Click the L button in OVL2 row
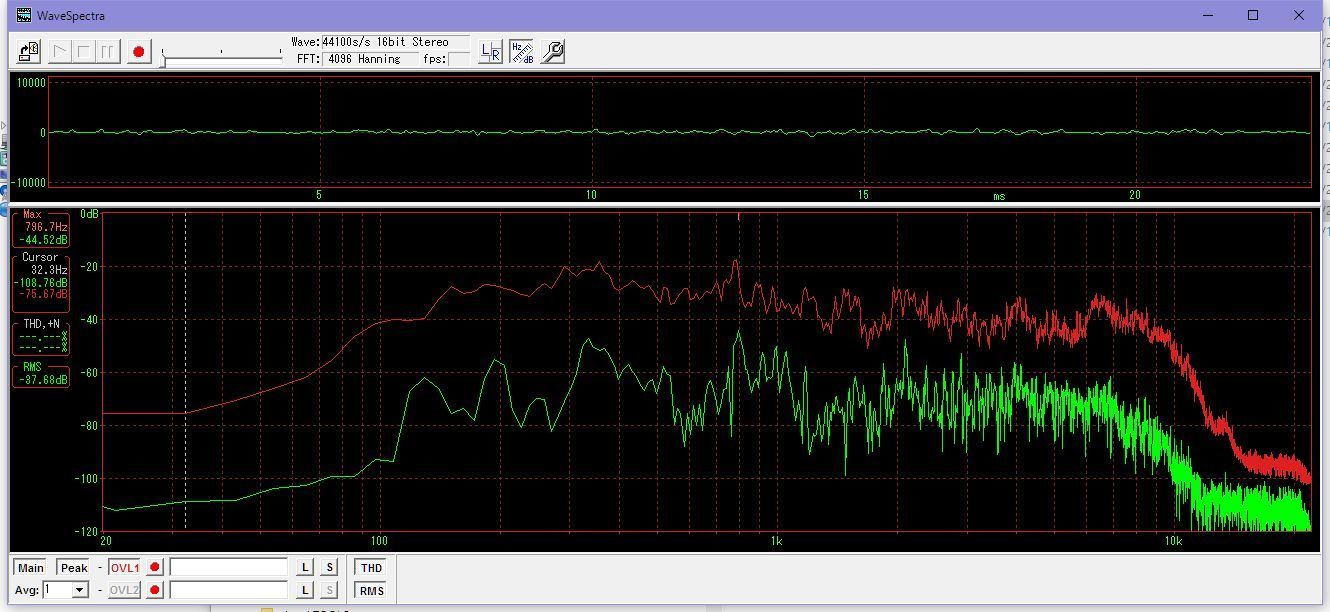The height and width of the screenshot is (612, 1330). 306,590
